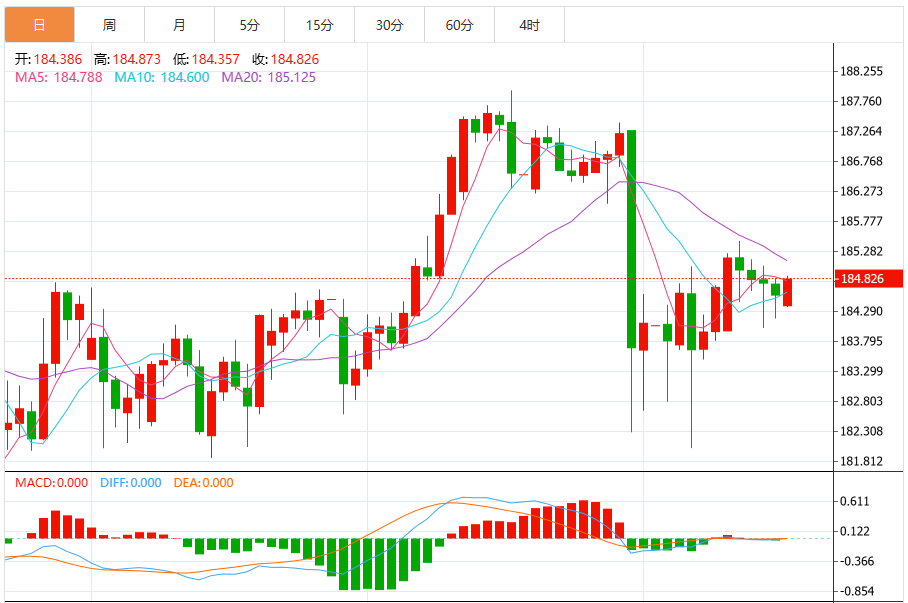This screenshot has width=908, height=603.
Task: Click the DIFF:0.000 indicator label
Action: 130,483
